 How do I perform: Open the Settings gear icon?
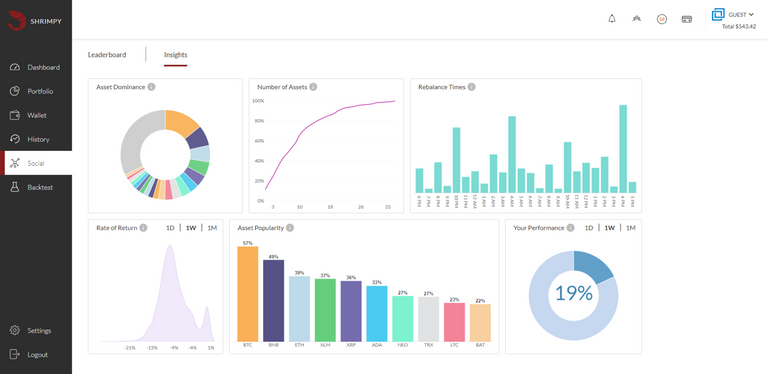click(15, 330)
